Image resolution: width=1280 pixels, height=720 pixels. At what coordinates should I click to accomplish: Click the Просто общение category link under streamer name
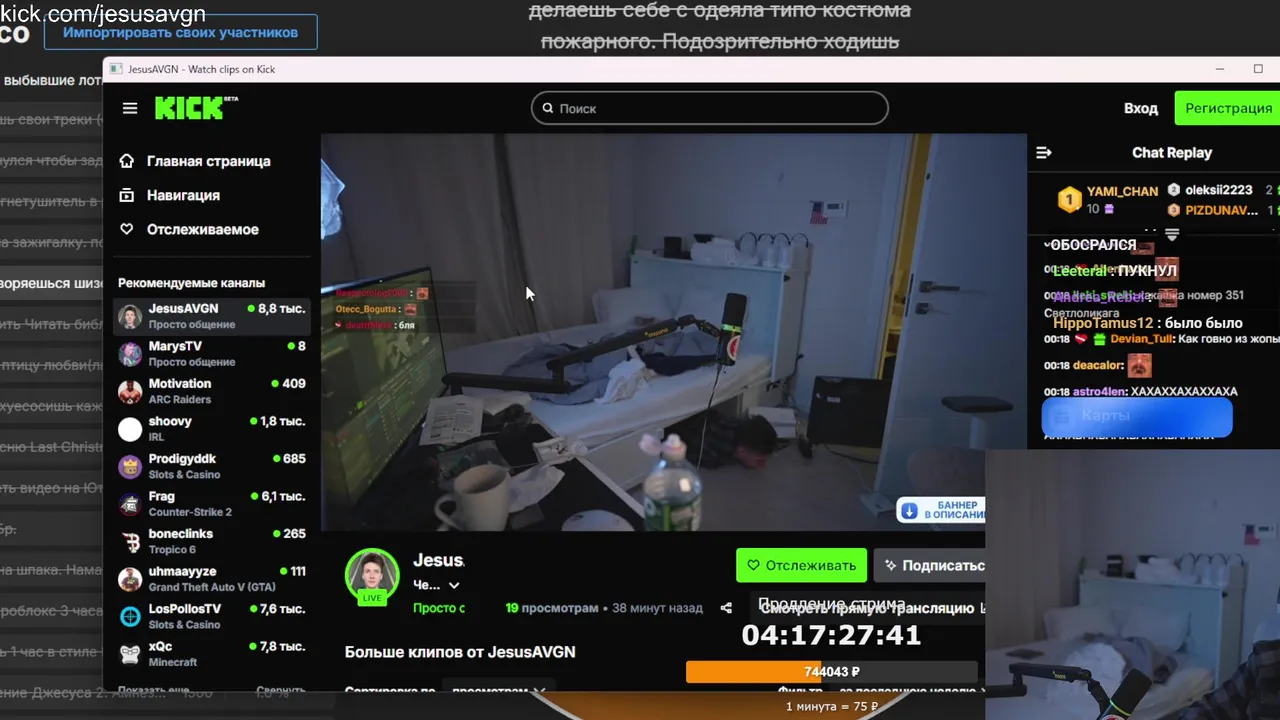[439, 608]
